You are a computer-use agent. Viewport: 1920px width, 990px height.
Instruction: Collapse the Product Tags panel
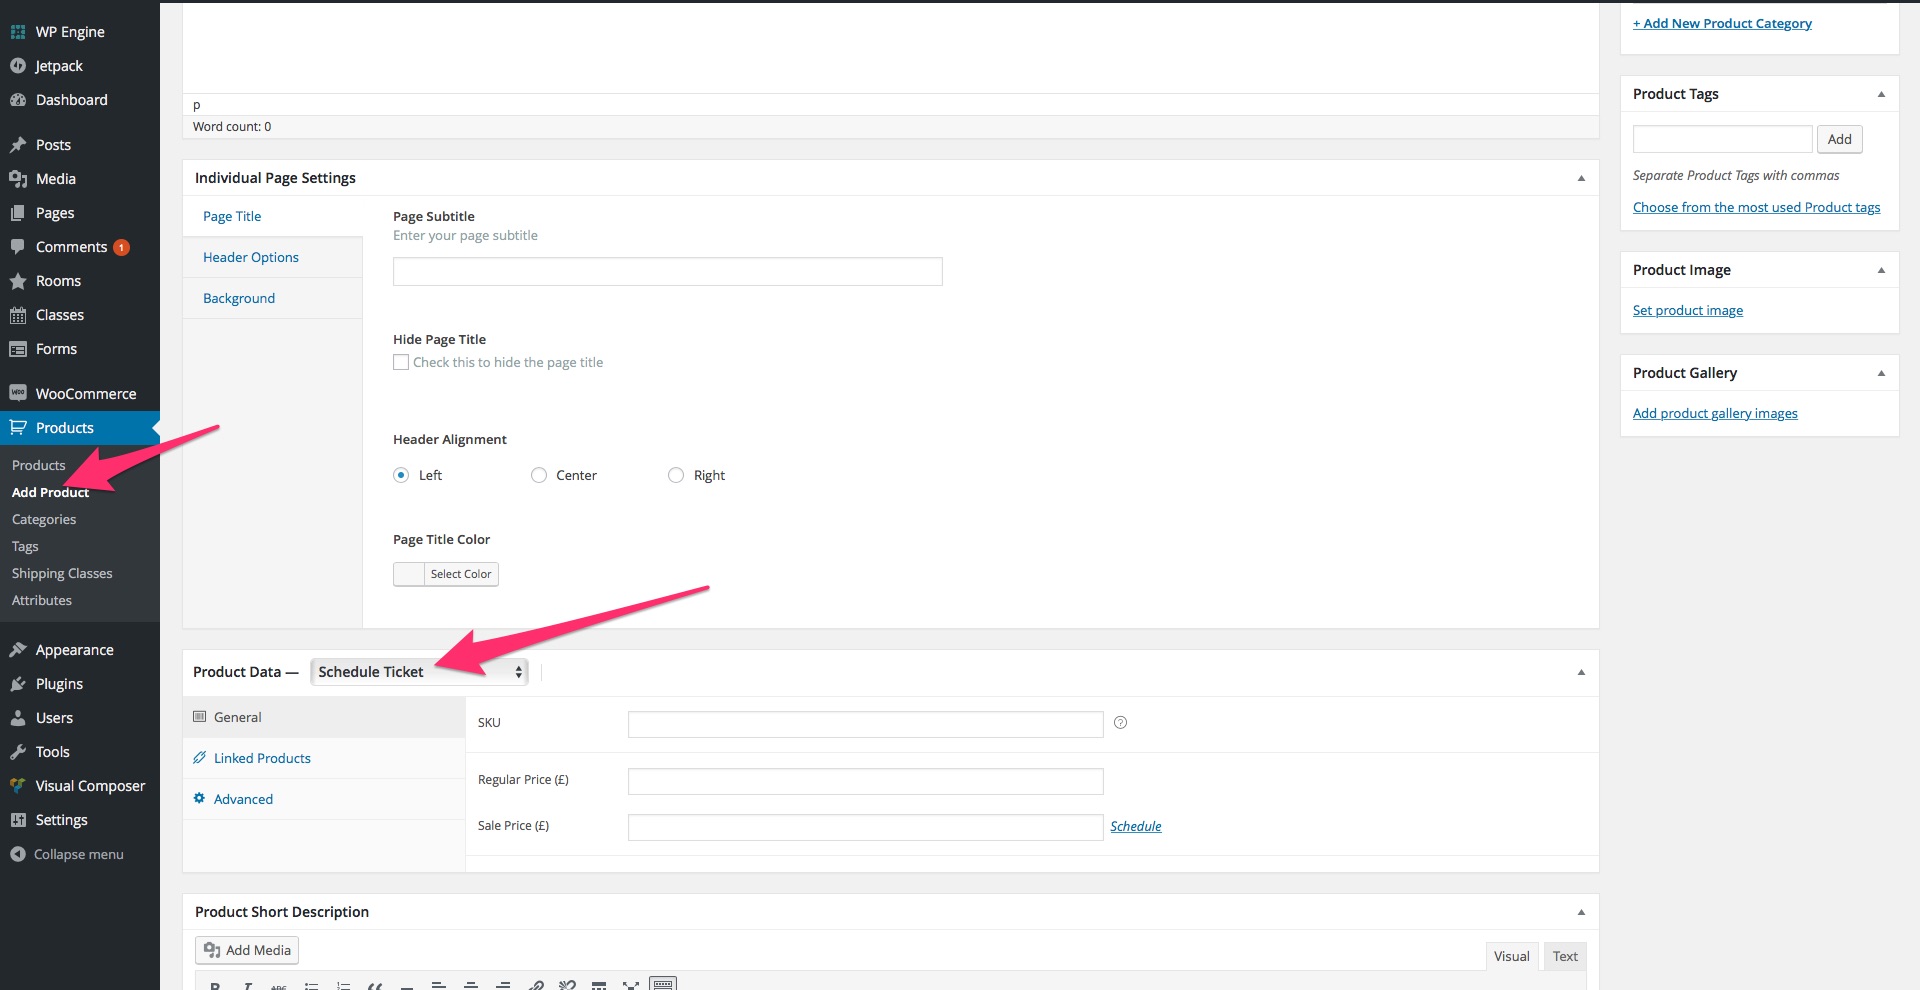(1881, 94)
